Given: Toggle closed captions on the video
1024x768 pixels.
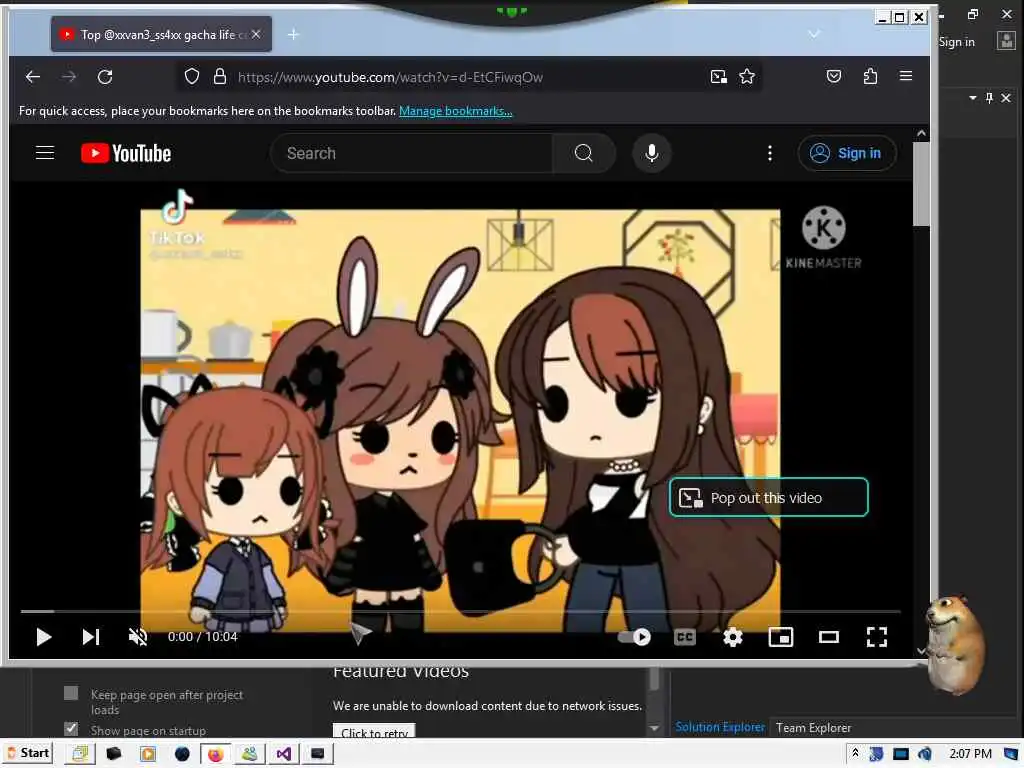Looking at the screenshot, I should pyautogui.click(x=684, y=637).
